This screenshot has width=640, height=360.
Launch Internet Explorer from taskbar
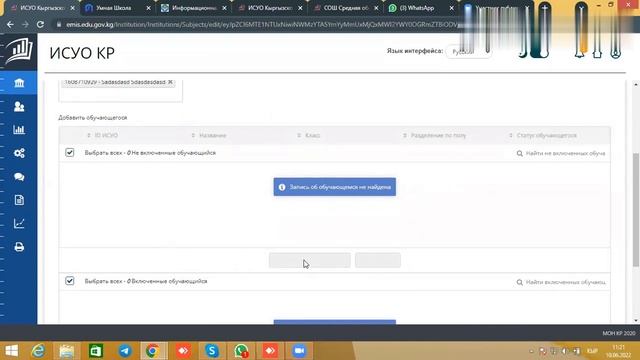point(38,351)
